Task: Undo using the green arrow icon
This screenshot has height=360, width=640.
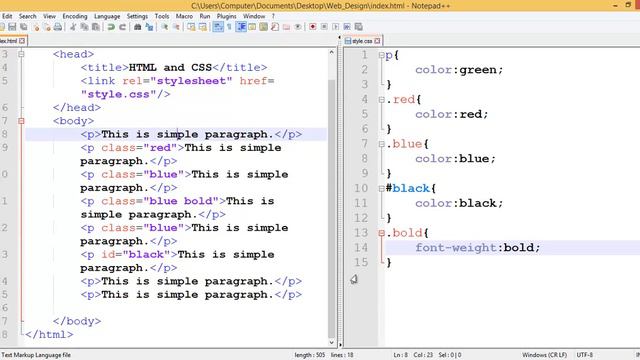Action: [x=111, y=27]
